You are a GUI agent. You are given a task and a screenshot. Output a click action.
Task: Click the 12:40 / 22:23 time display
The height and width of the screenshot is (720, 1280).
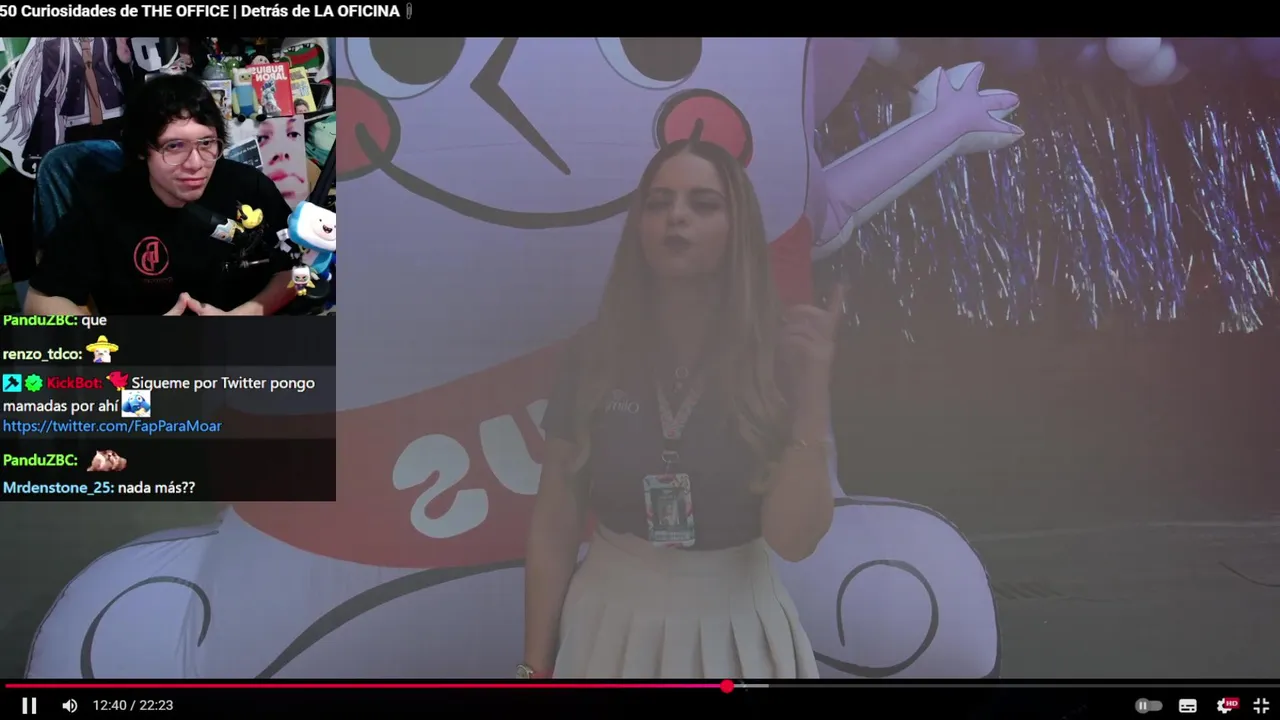(x=133, y=706)
